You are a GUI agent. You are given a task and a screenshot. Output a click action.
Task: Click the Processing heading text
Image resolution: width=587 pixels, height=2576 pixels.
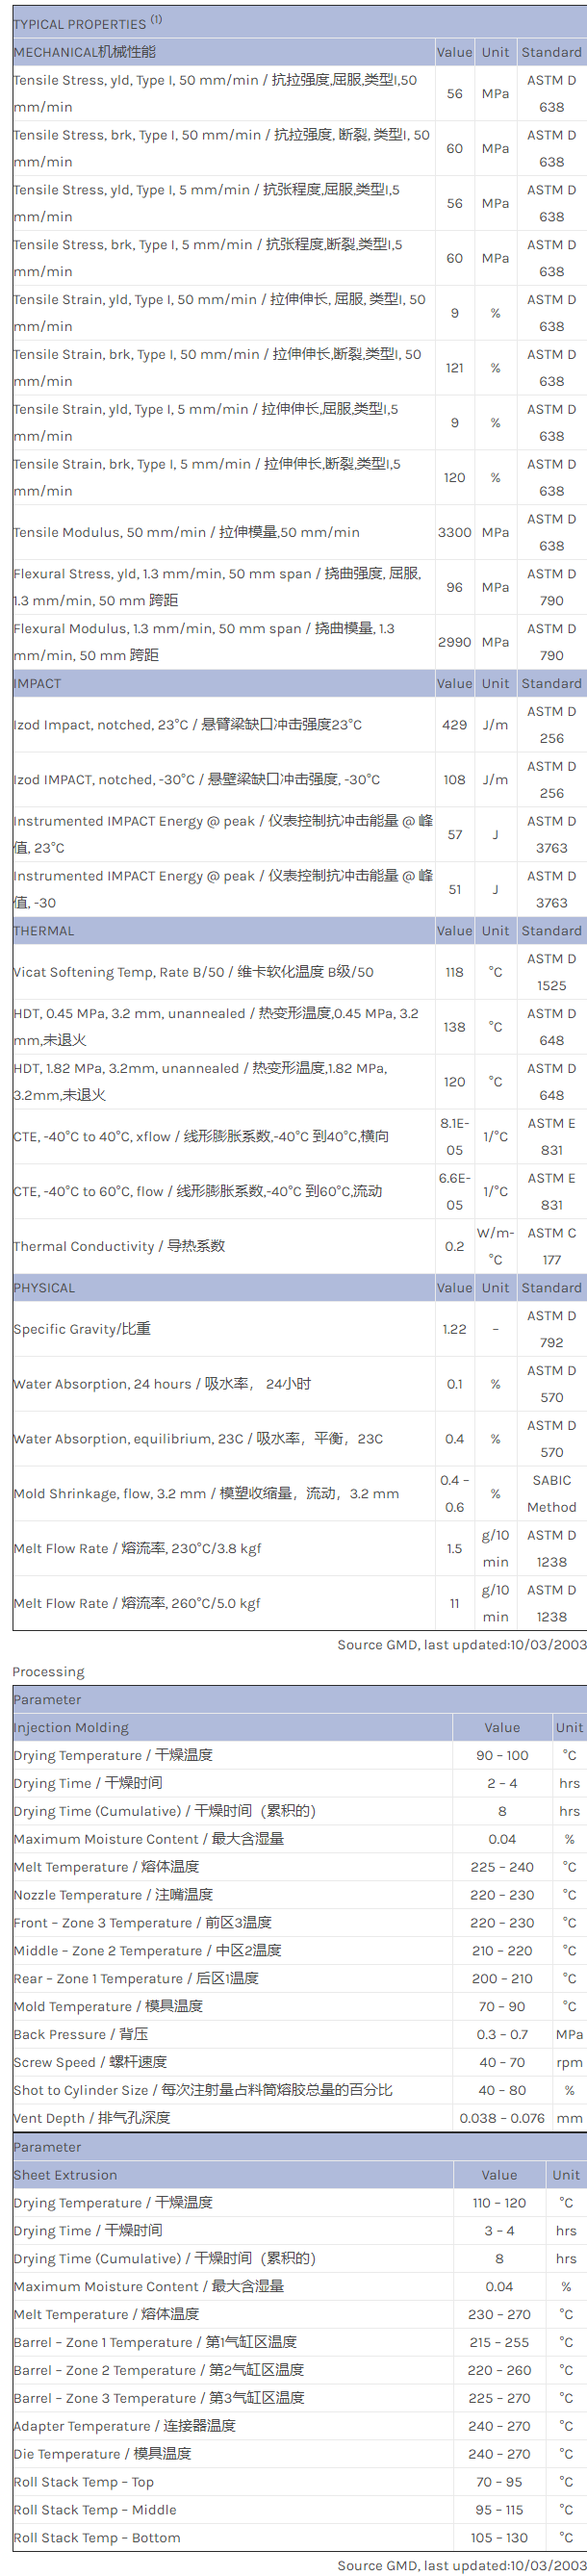pos(49,1671)
